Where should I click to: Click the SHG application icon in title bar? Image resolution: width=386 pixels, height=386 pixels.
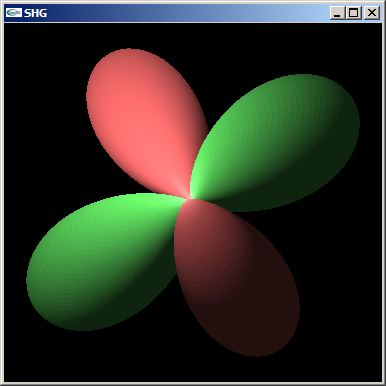pyautogui.click(x=14, y=13)
